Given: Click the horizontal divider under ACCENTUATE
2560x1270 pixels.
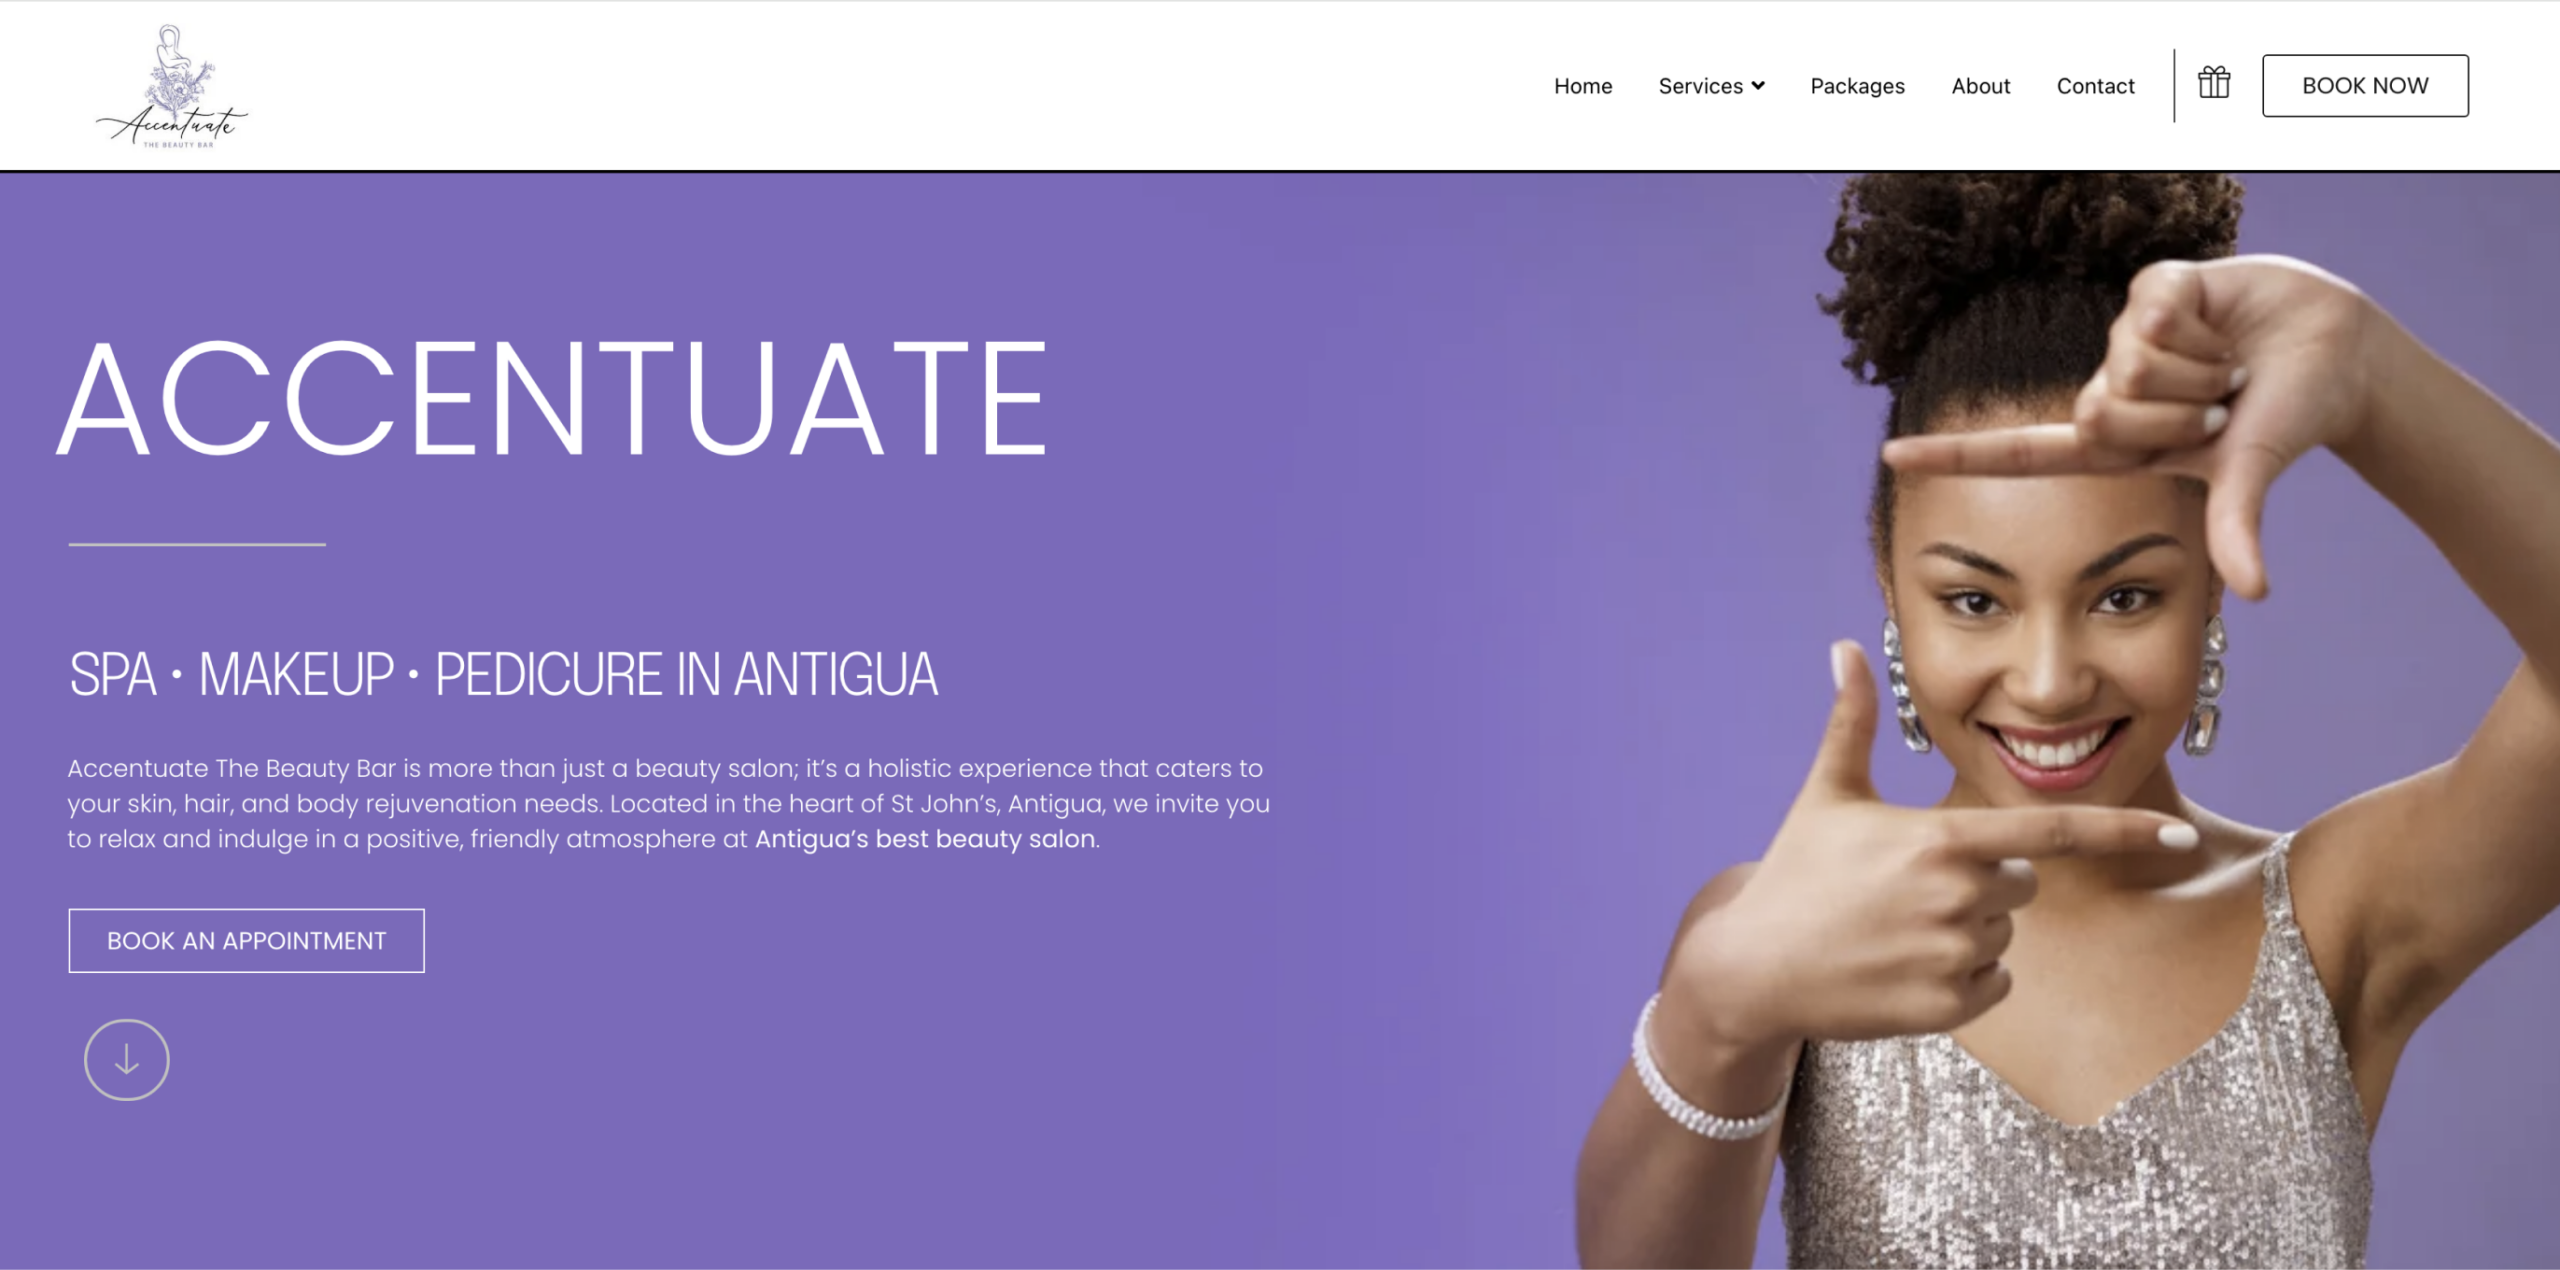Looking at the screenshot, I should (197, 544).
